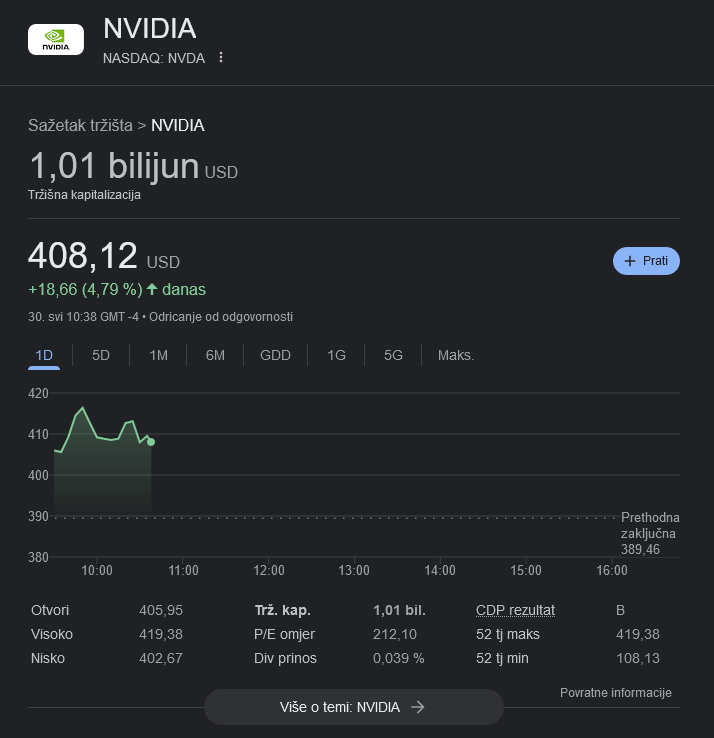Click the current price dot on chart

151,442
